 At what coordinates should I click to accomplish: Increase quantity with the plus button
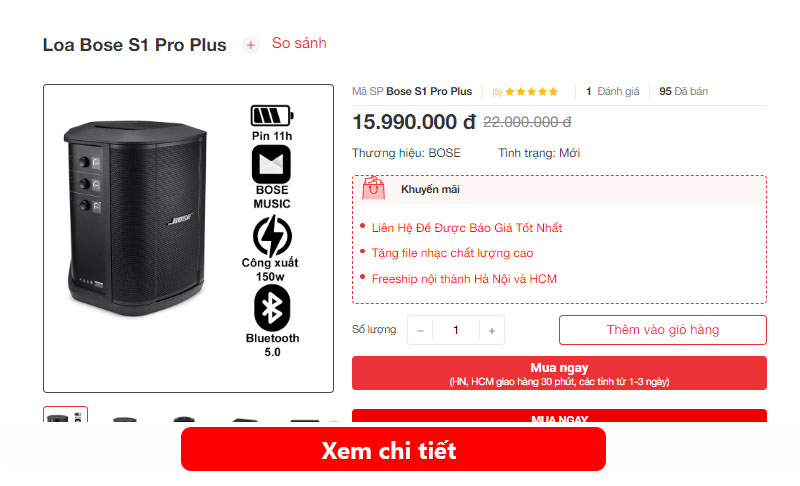pyautogui.click(x=492, y=330)
